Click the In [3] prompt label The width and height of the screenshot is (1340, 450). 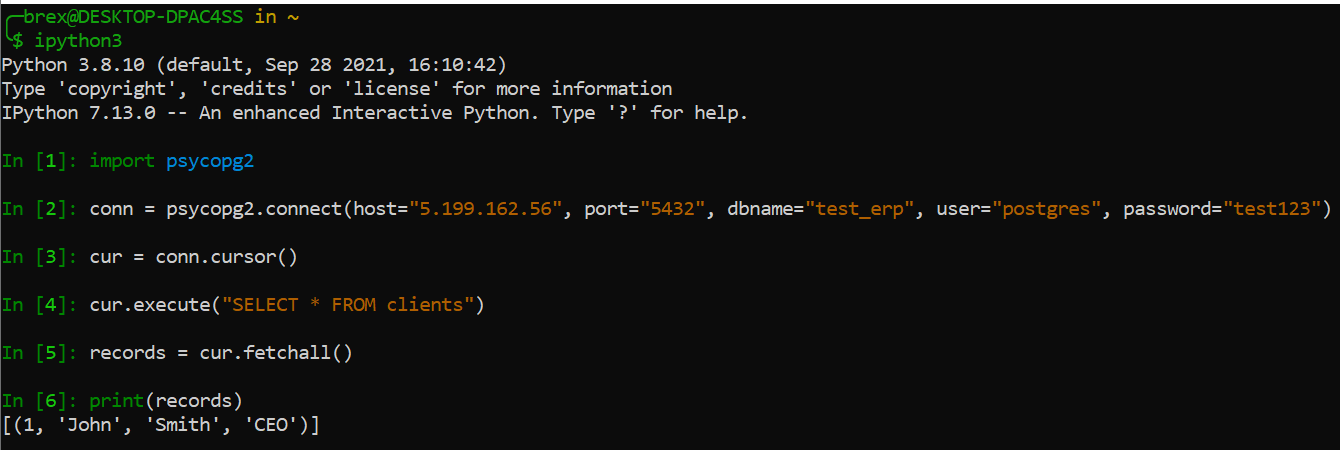click(x=40, y=257)
